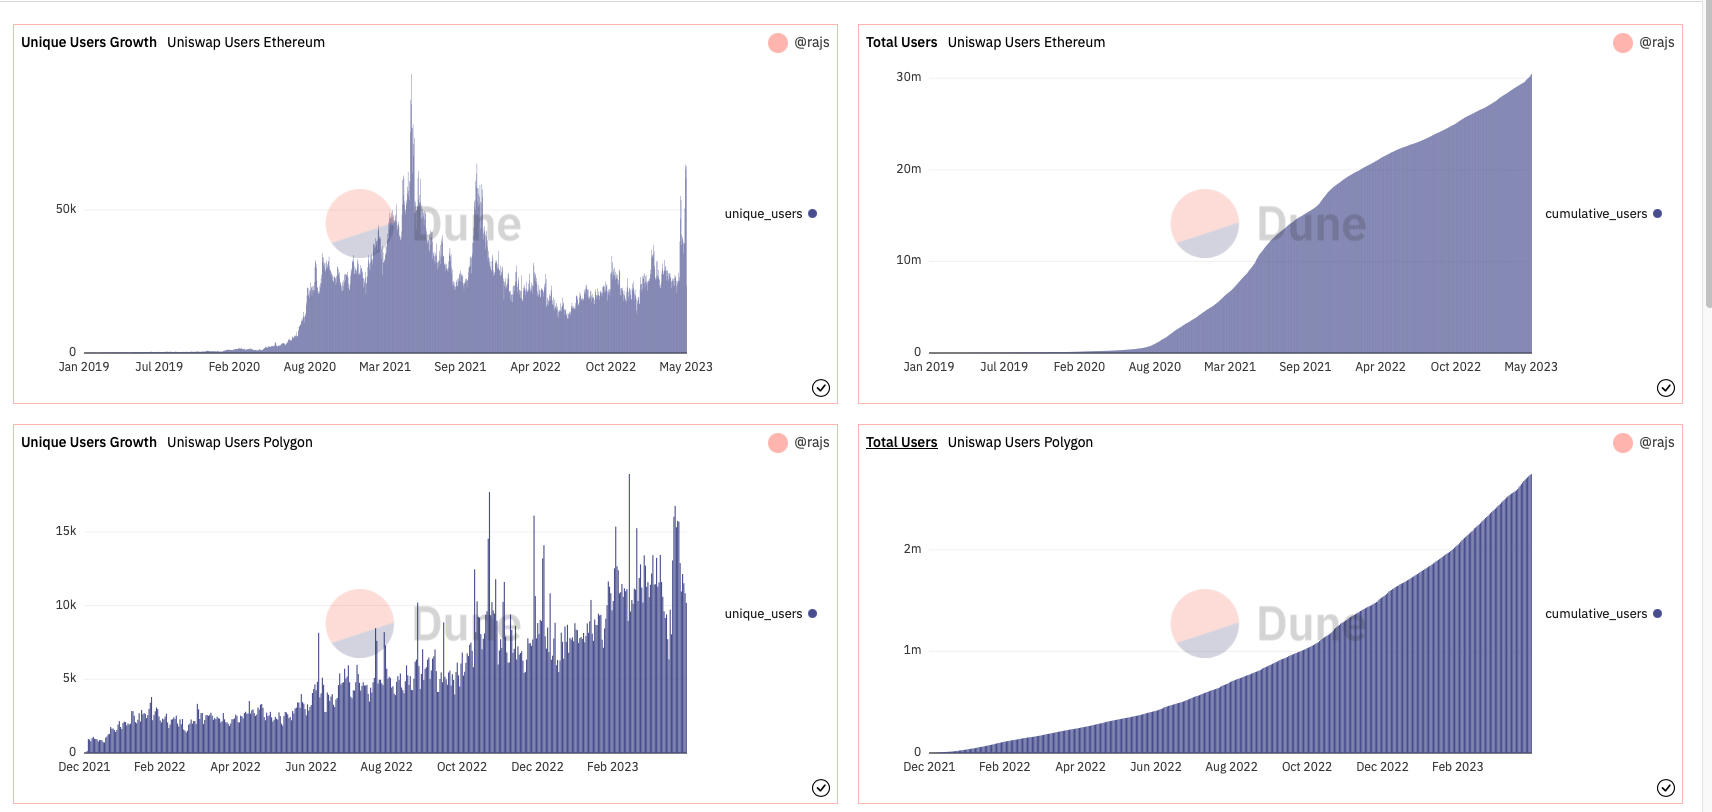Click checkmark icon on Polygon Unique Users Growth chart

(821, 788)
